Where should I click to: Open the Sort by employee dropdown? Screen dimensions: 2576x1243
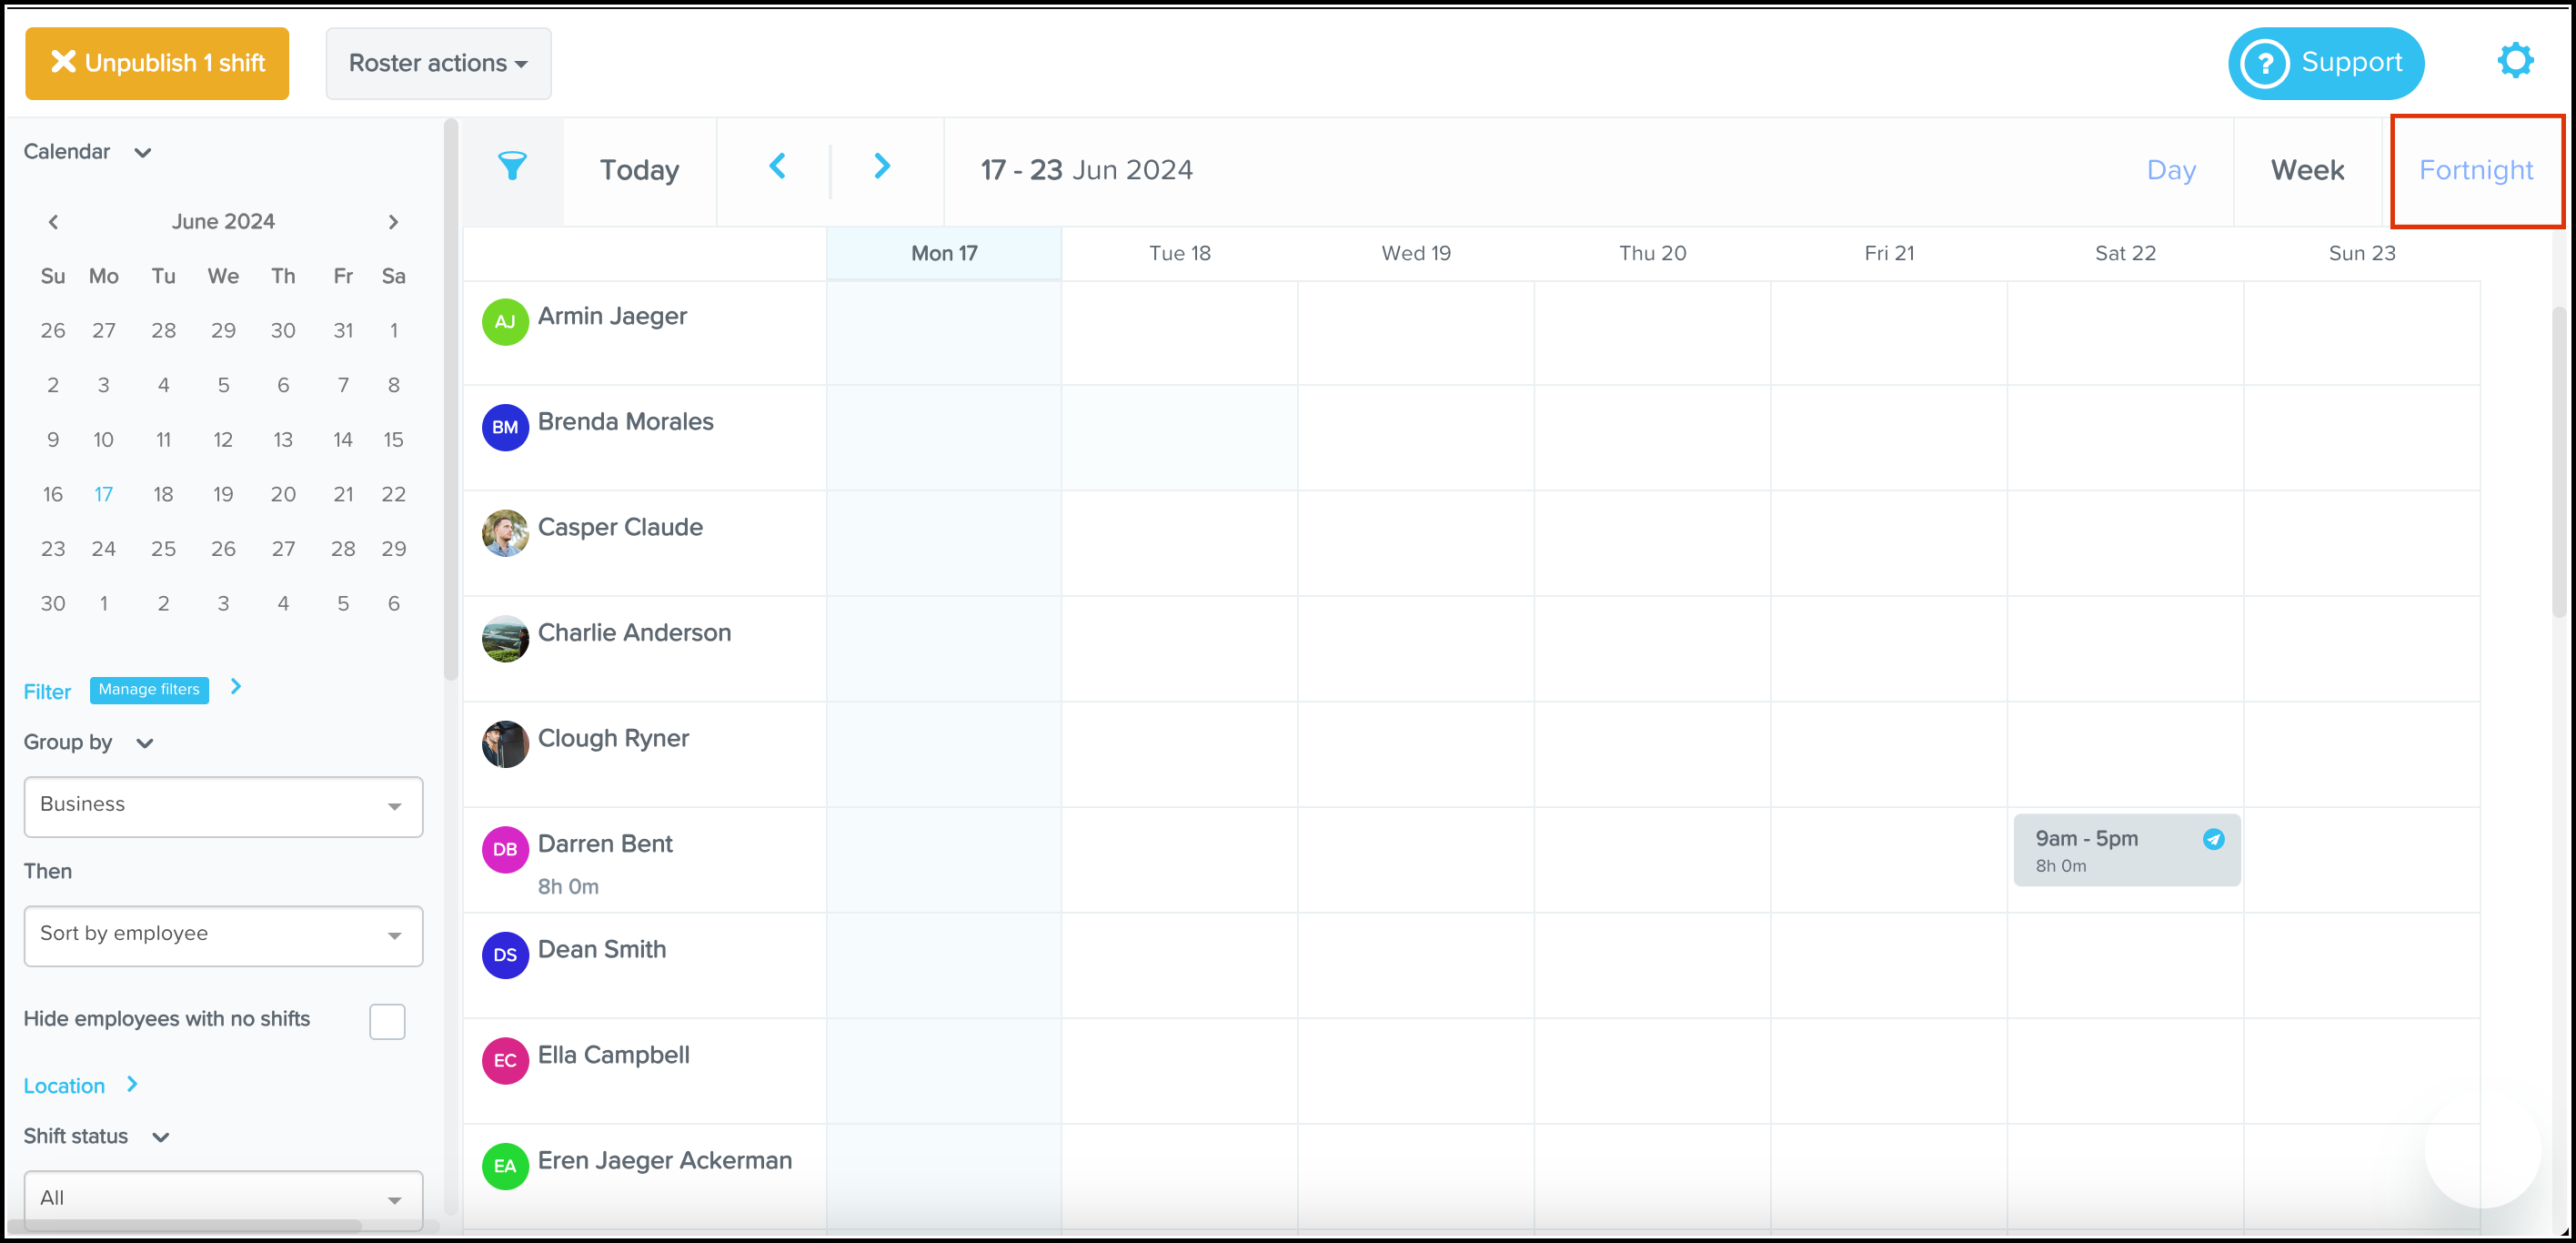click(x=223, y=935)
